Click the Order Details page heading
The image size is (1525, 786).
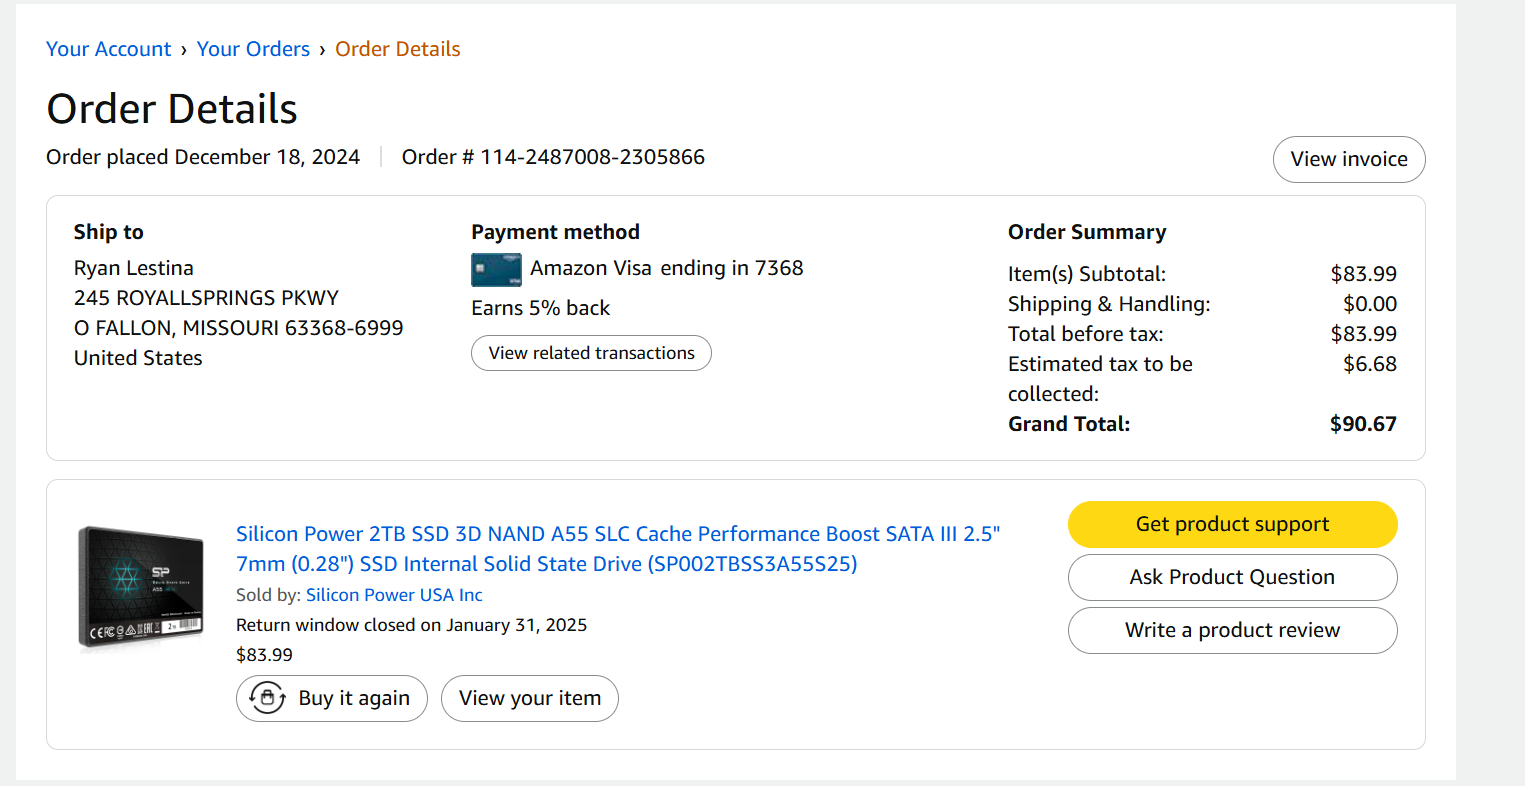pos(172,109)
